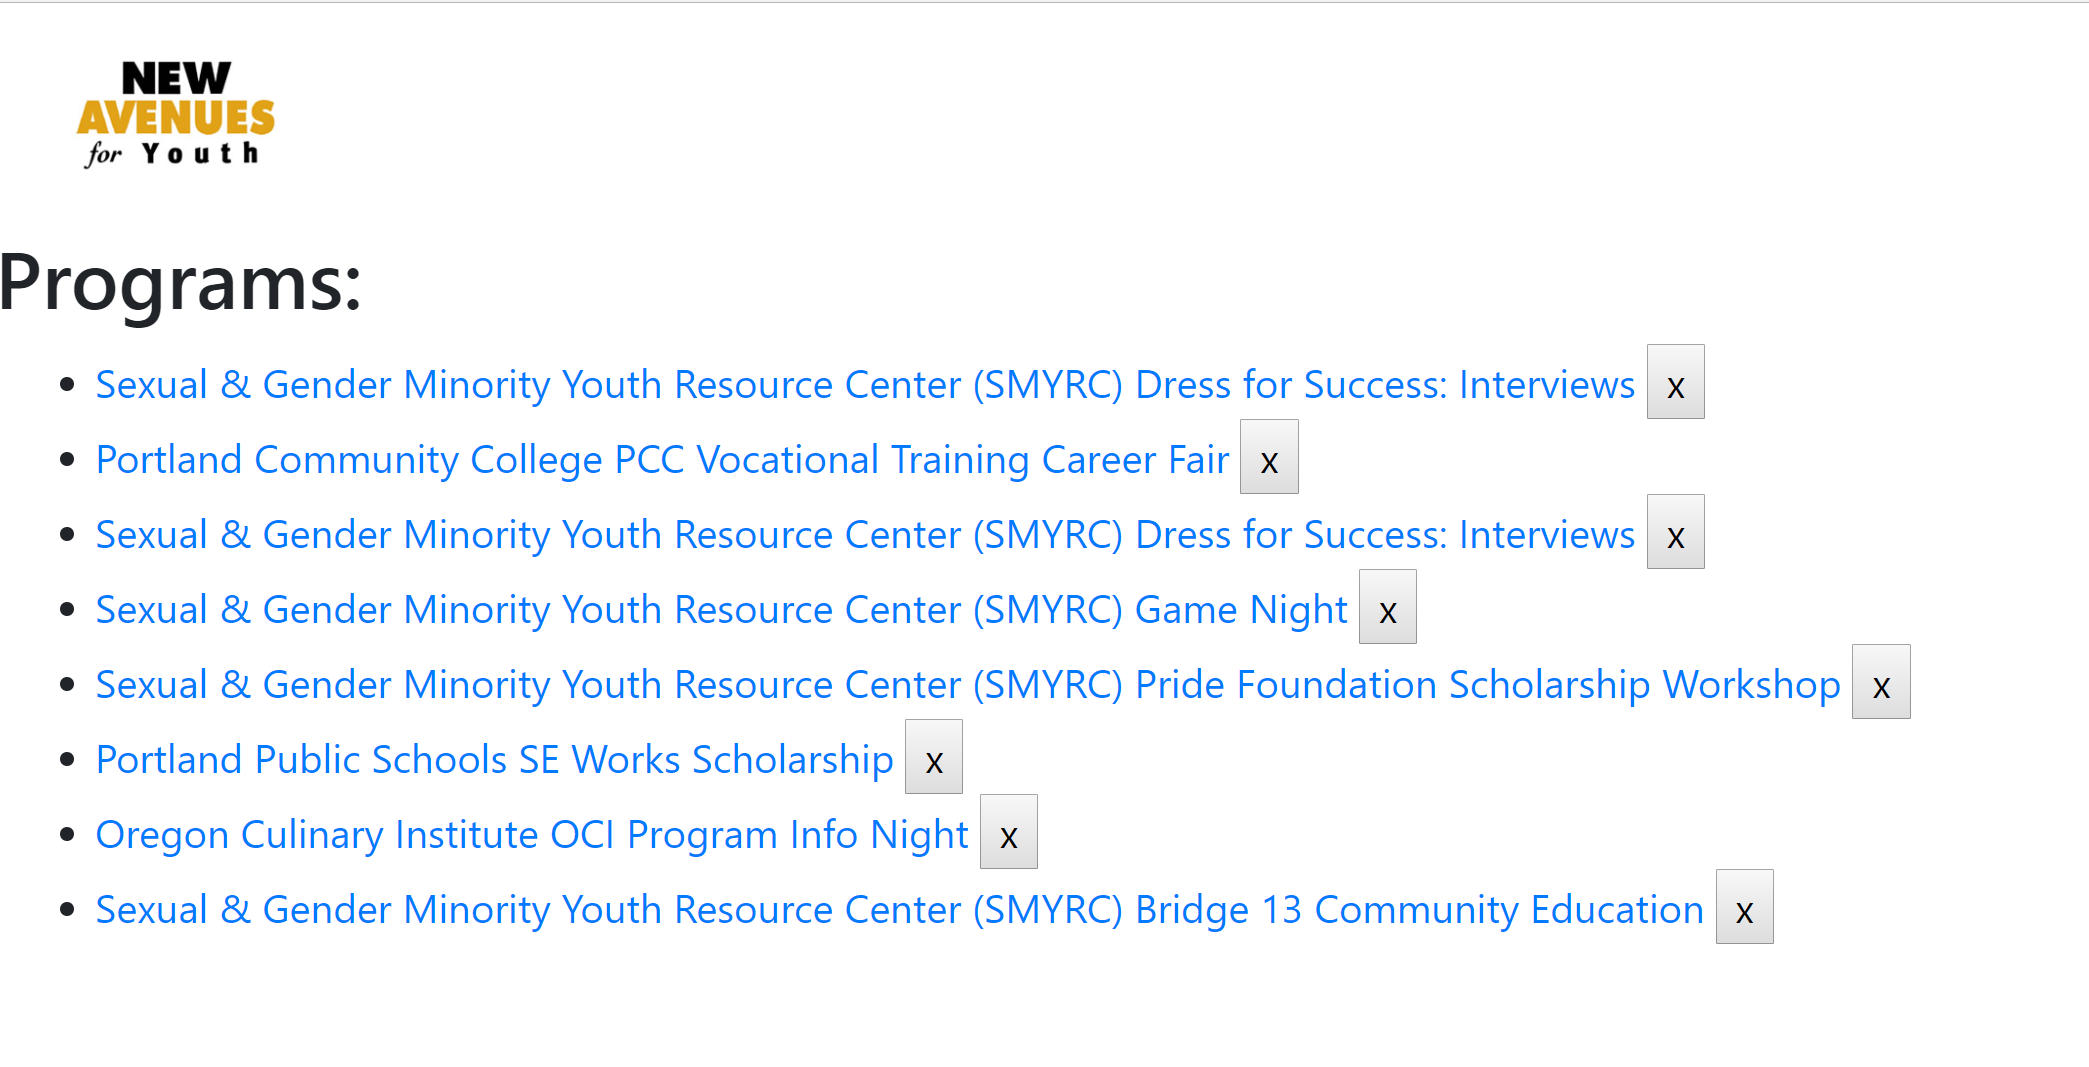This screenshot has height=1067, width=2089.
Task: Open the first Dress for Success: Interviews link
Action: pyautogui.click(x=865, y=385)
